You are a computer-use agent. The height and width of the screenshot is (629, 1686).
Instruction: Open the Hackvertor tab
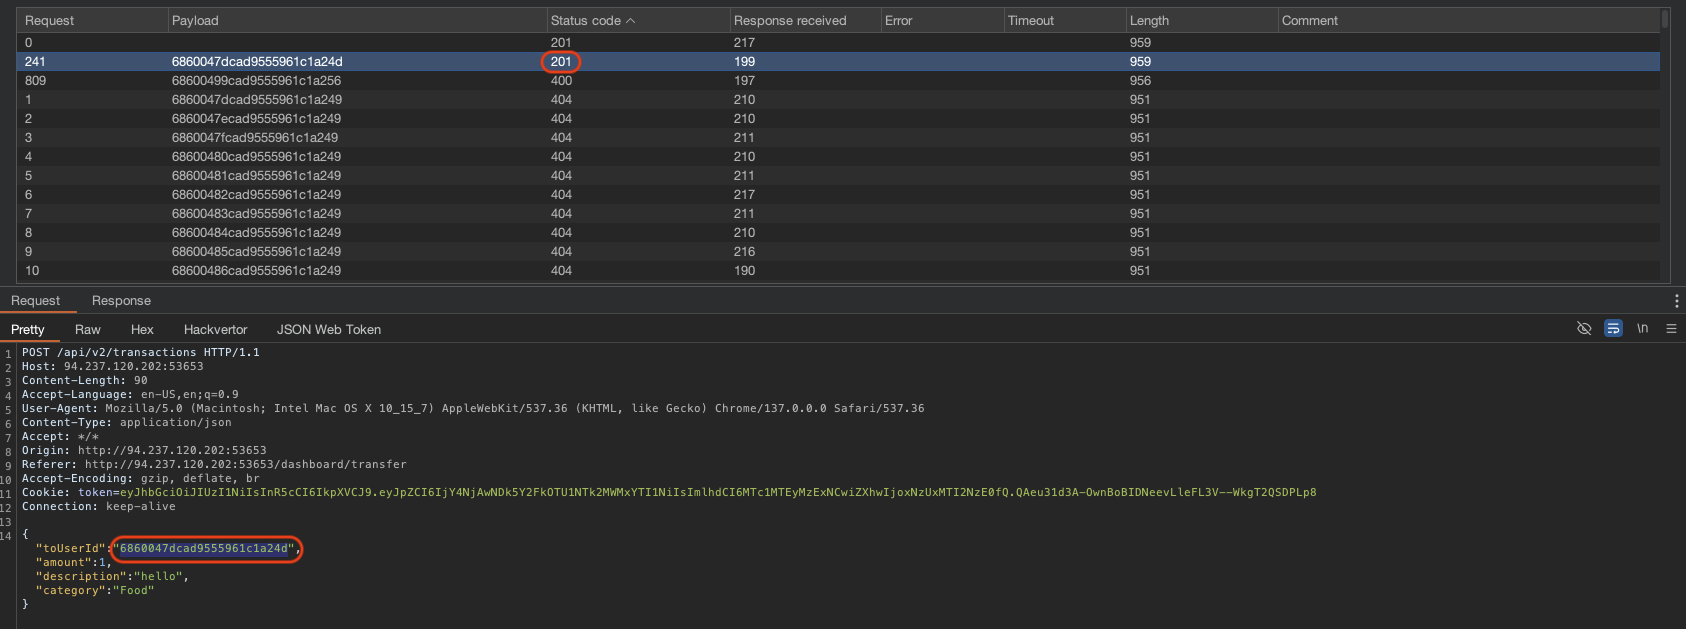click(x=215, y=329)
